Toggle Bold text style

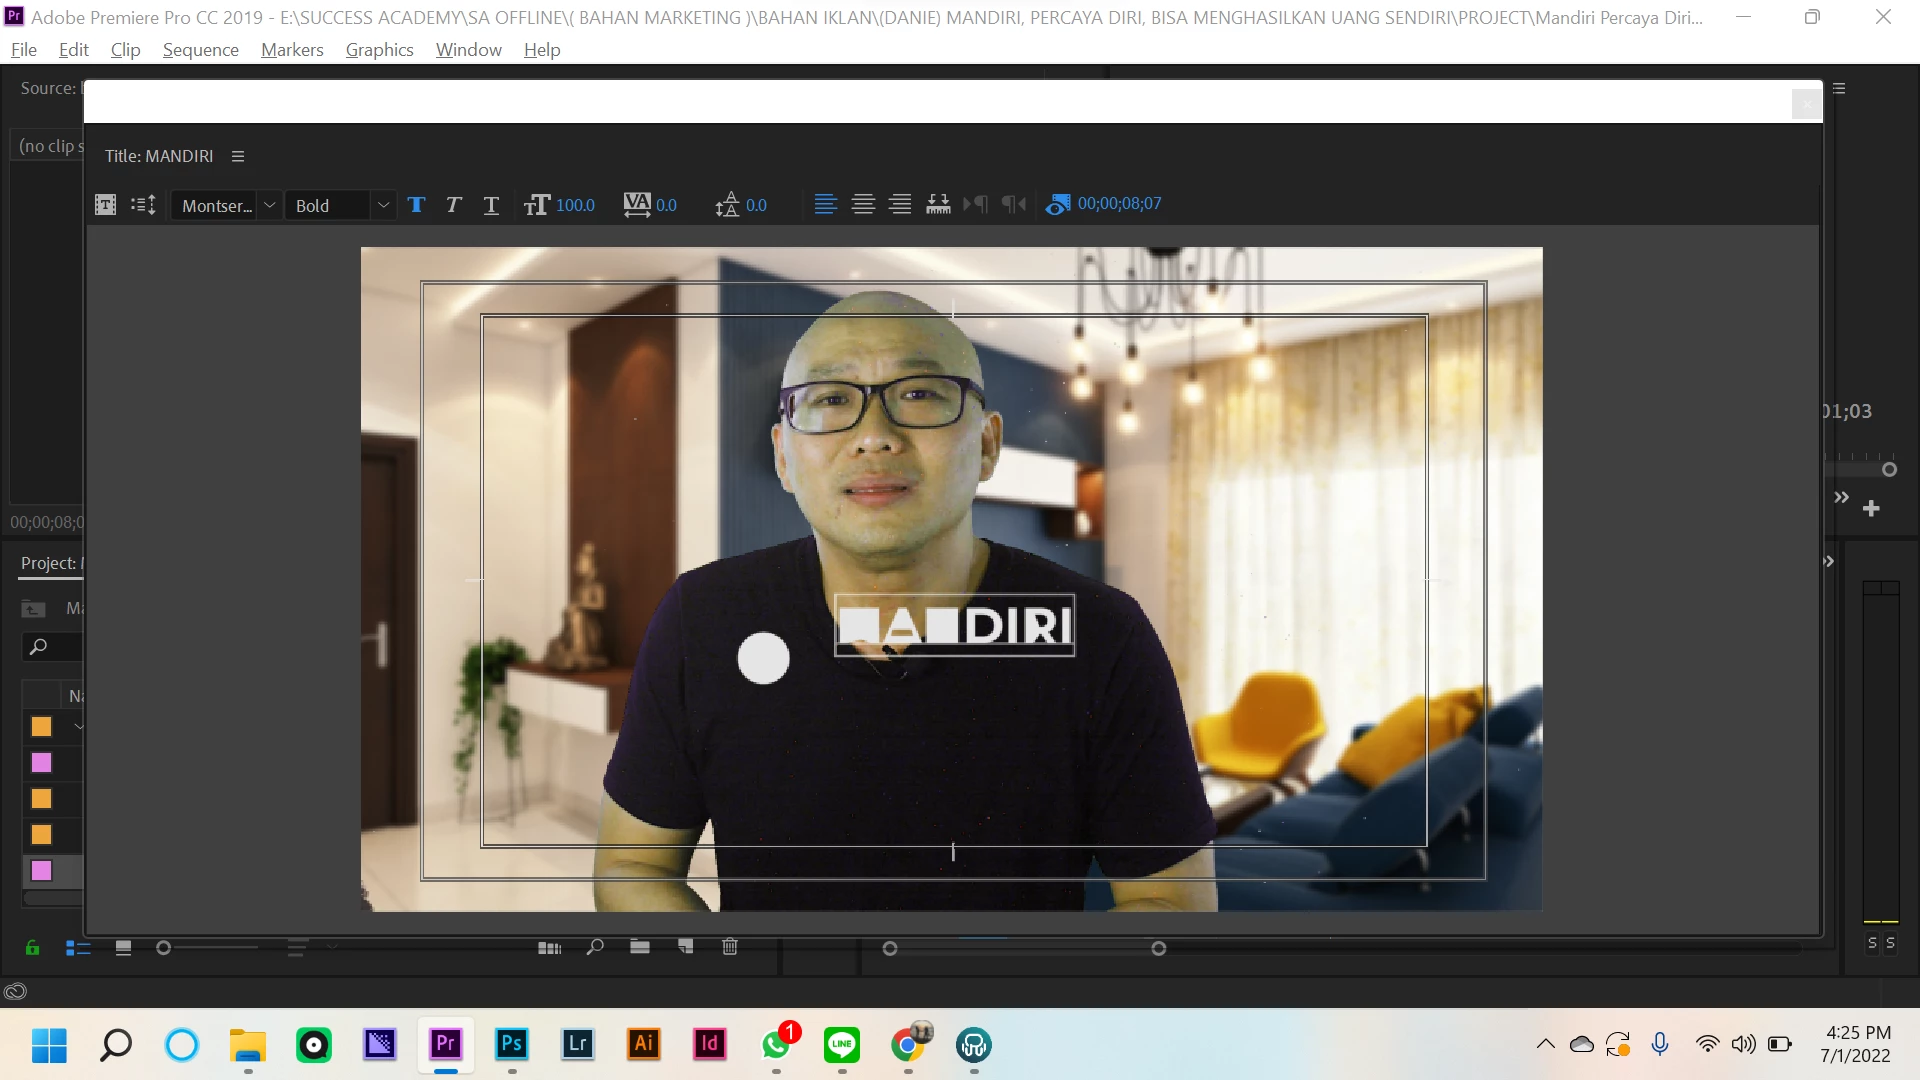tap(417, 205)
